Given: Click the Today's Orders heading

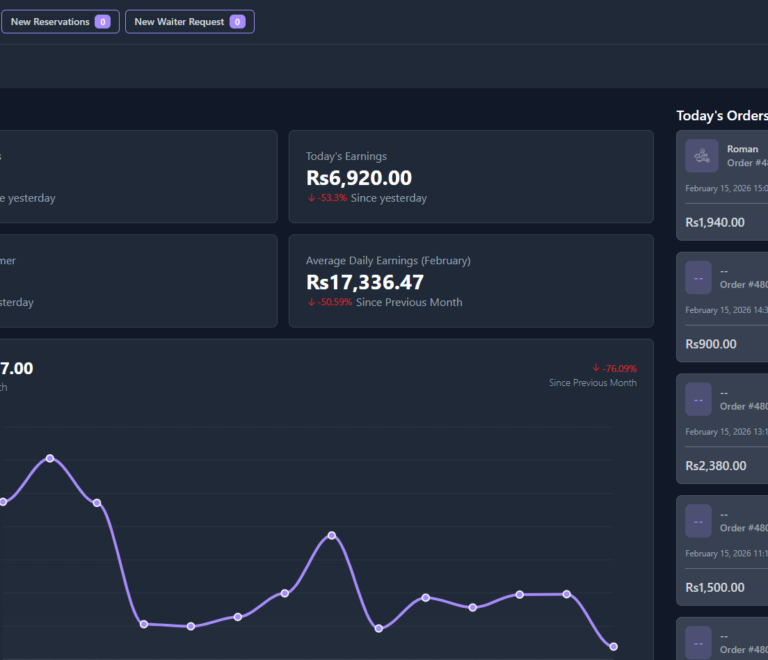Looking at the screenshot, I should pos(721,116).
